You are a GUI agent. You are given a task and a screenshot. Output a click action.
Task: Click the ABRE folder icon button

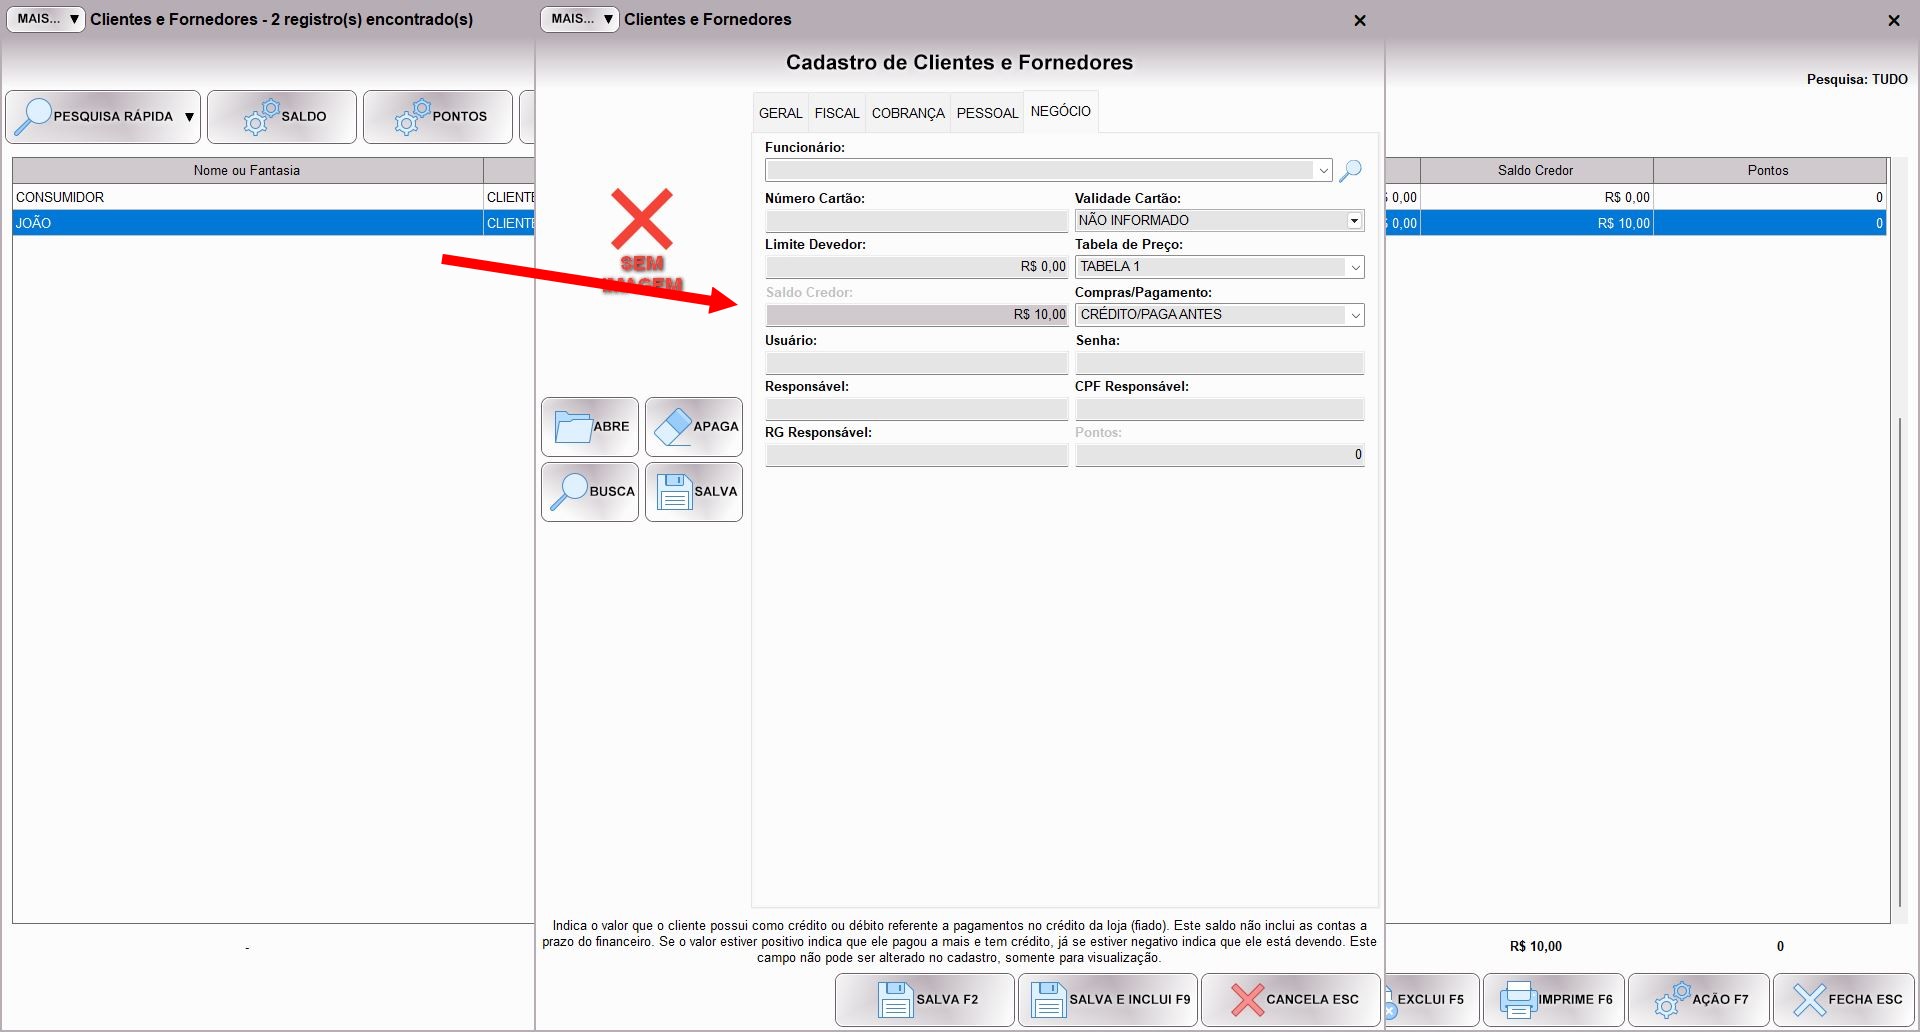click(x=590, y=427)
